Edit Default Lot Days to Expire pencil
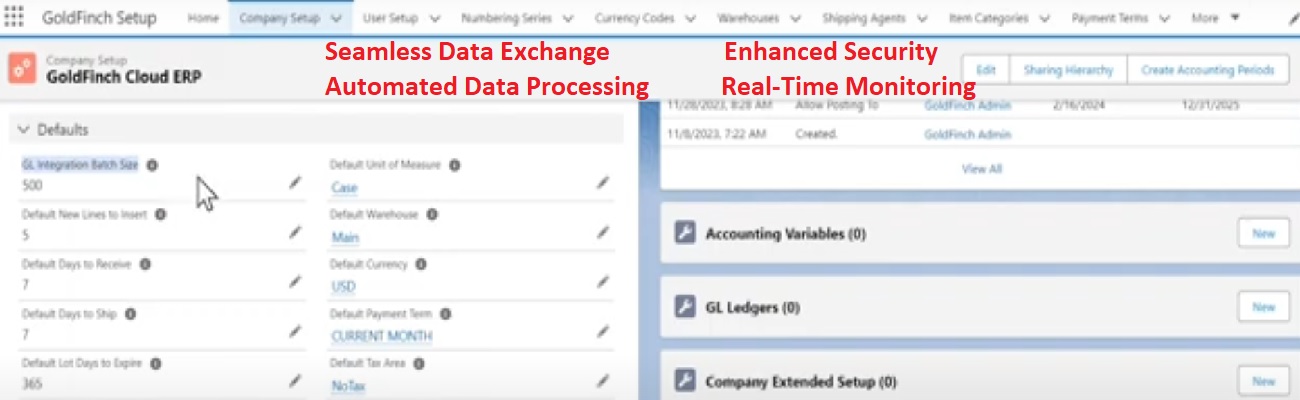The image size is (1300, 400). click(x=294, y=380)
